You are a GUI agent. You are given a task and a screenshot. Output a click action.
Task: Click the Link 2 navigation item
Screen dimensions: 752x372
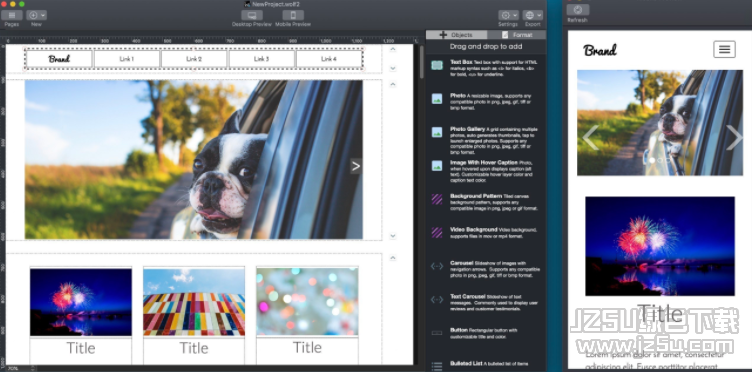coord(194,59)
